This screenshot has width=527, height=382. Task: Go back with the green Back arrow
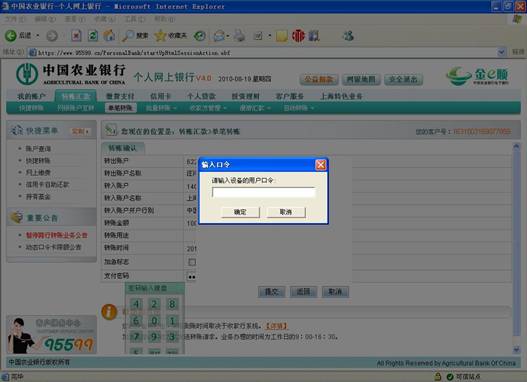click(x=10, y=36)
